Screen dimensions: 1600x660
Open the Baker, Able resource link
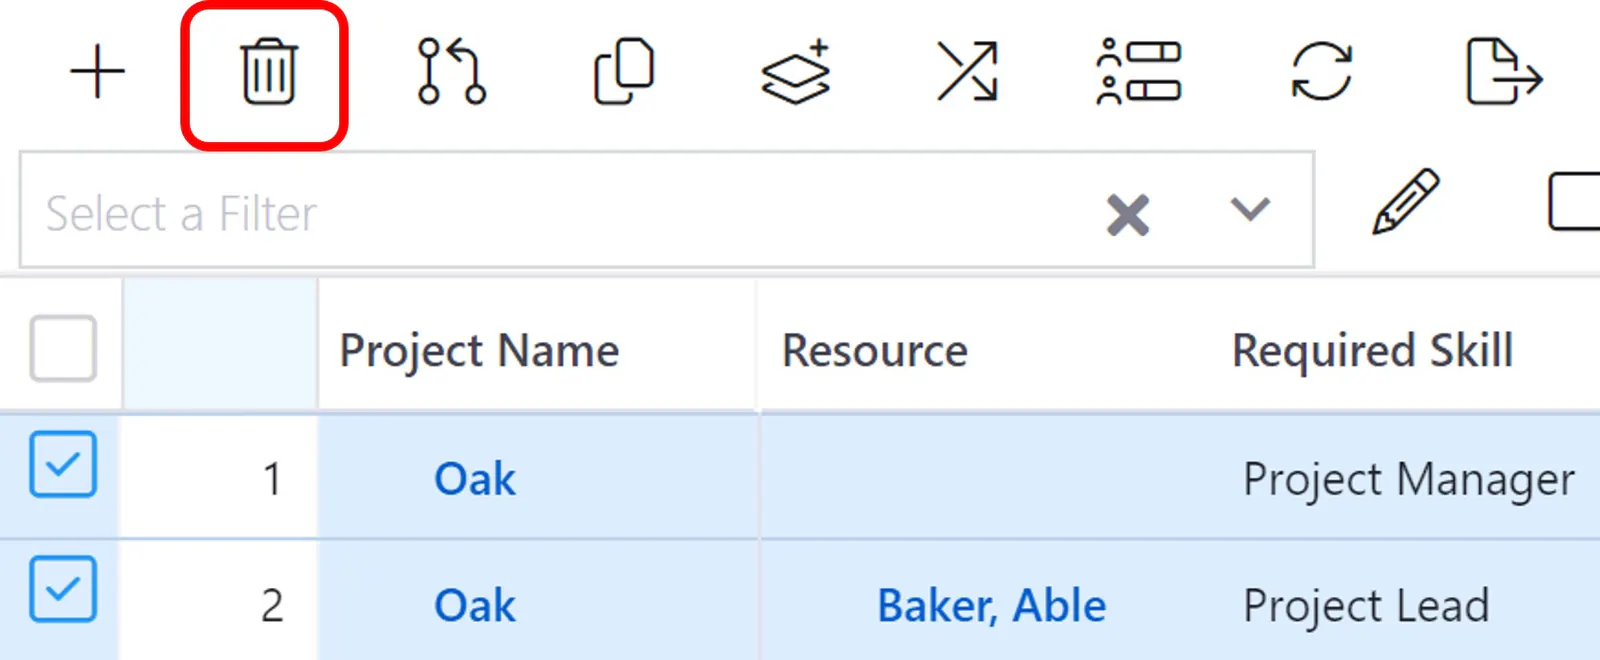coord(992,606)
